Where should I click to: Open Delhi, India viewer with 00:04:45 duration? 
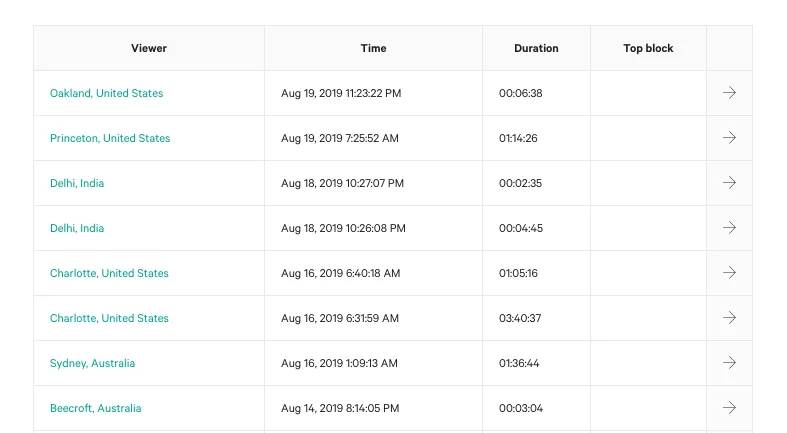[77, 228]
